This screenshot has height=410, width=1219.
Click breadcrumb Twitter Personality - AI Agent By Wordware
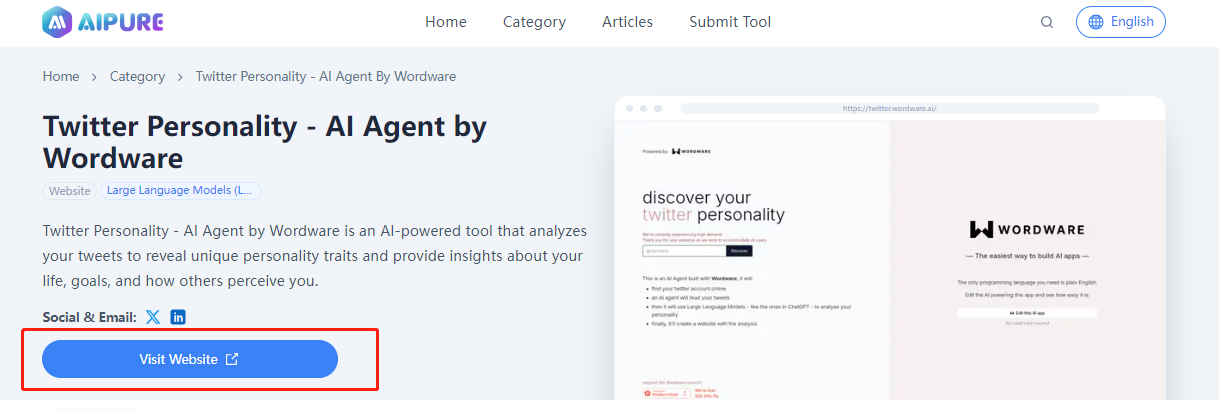[326, 76]
